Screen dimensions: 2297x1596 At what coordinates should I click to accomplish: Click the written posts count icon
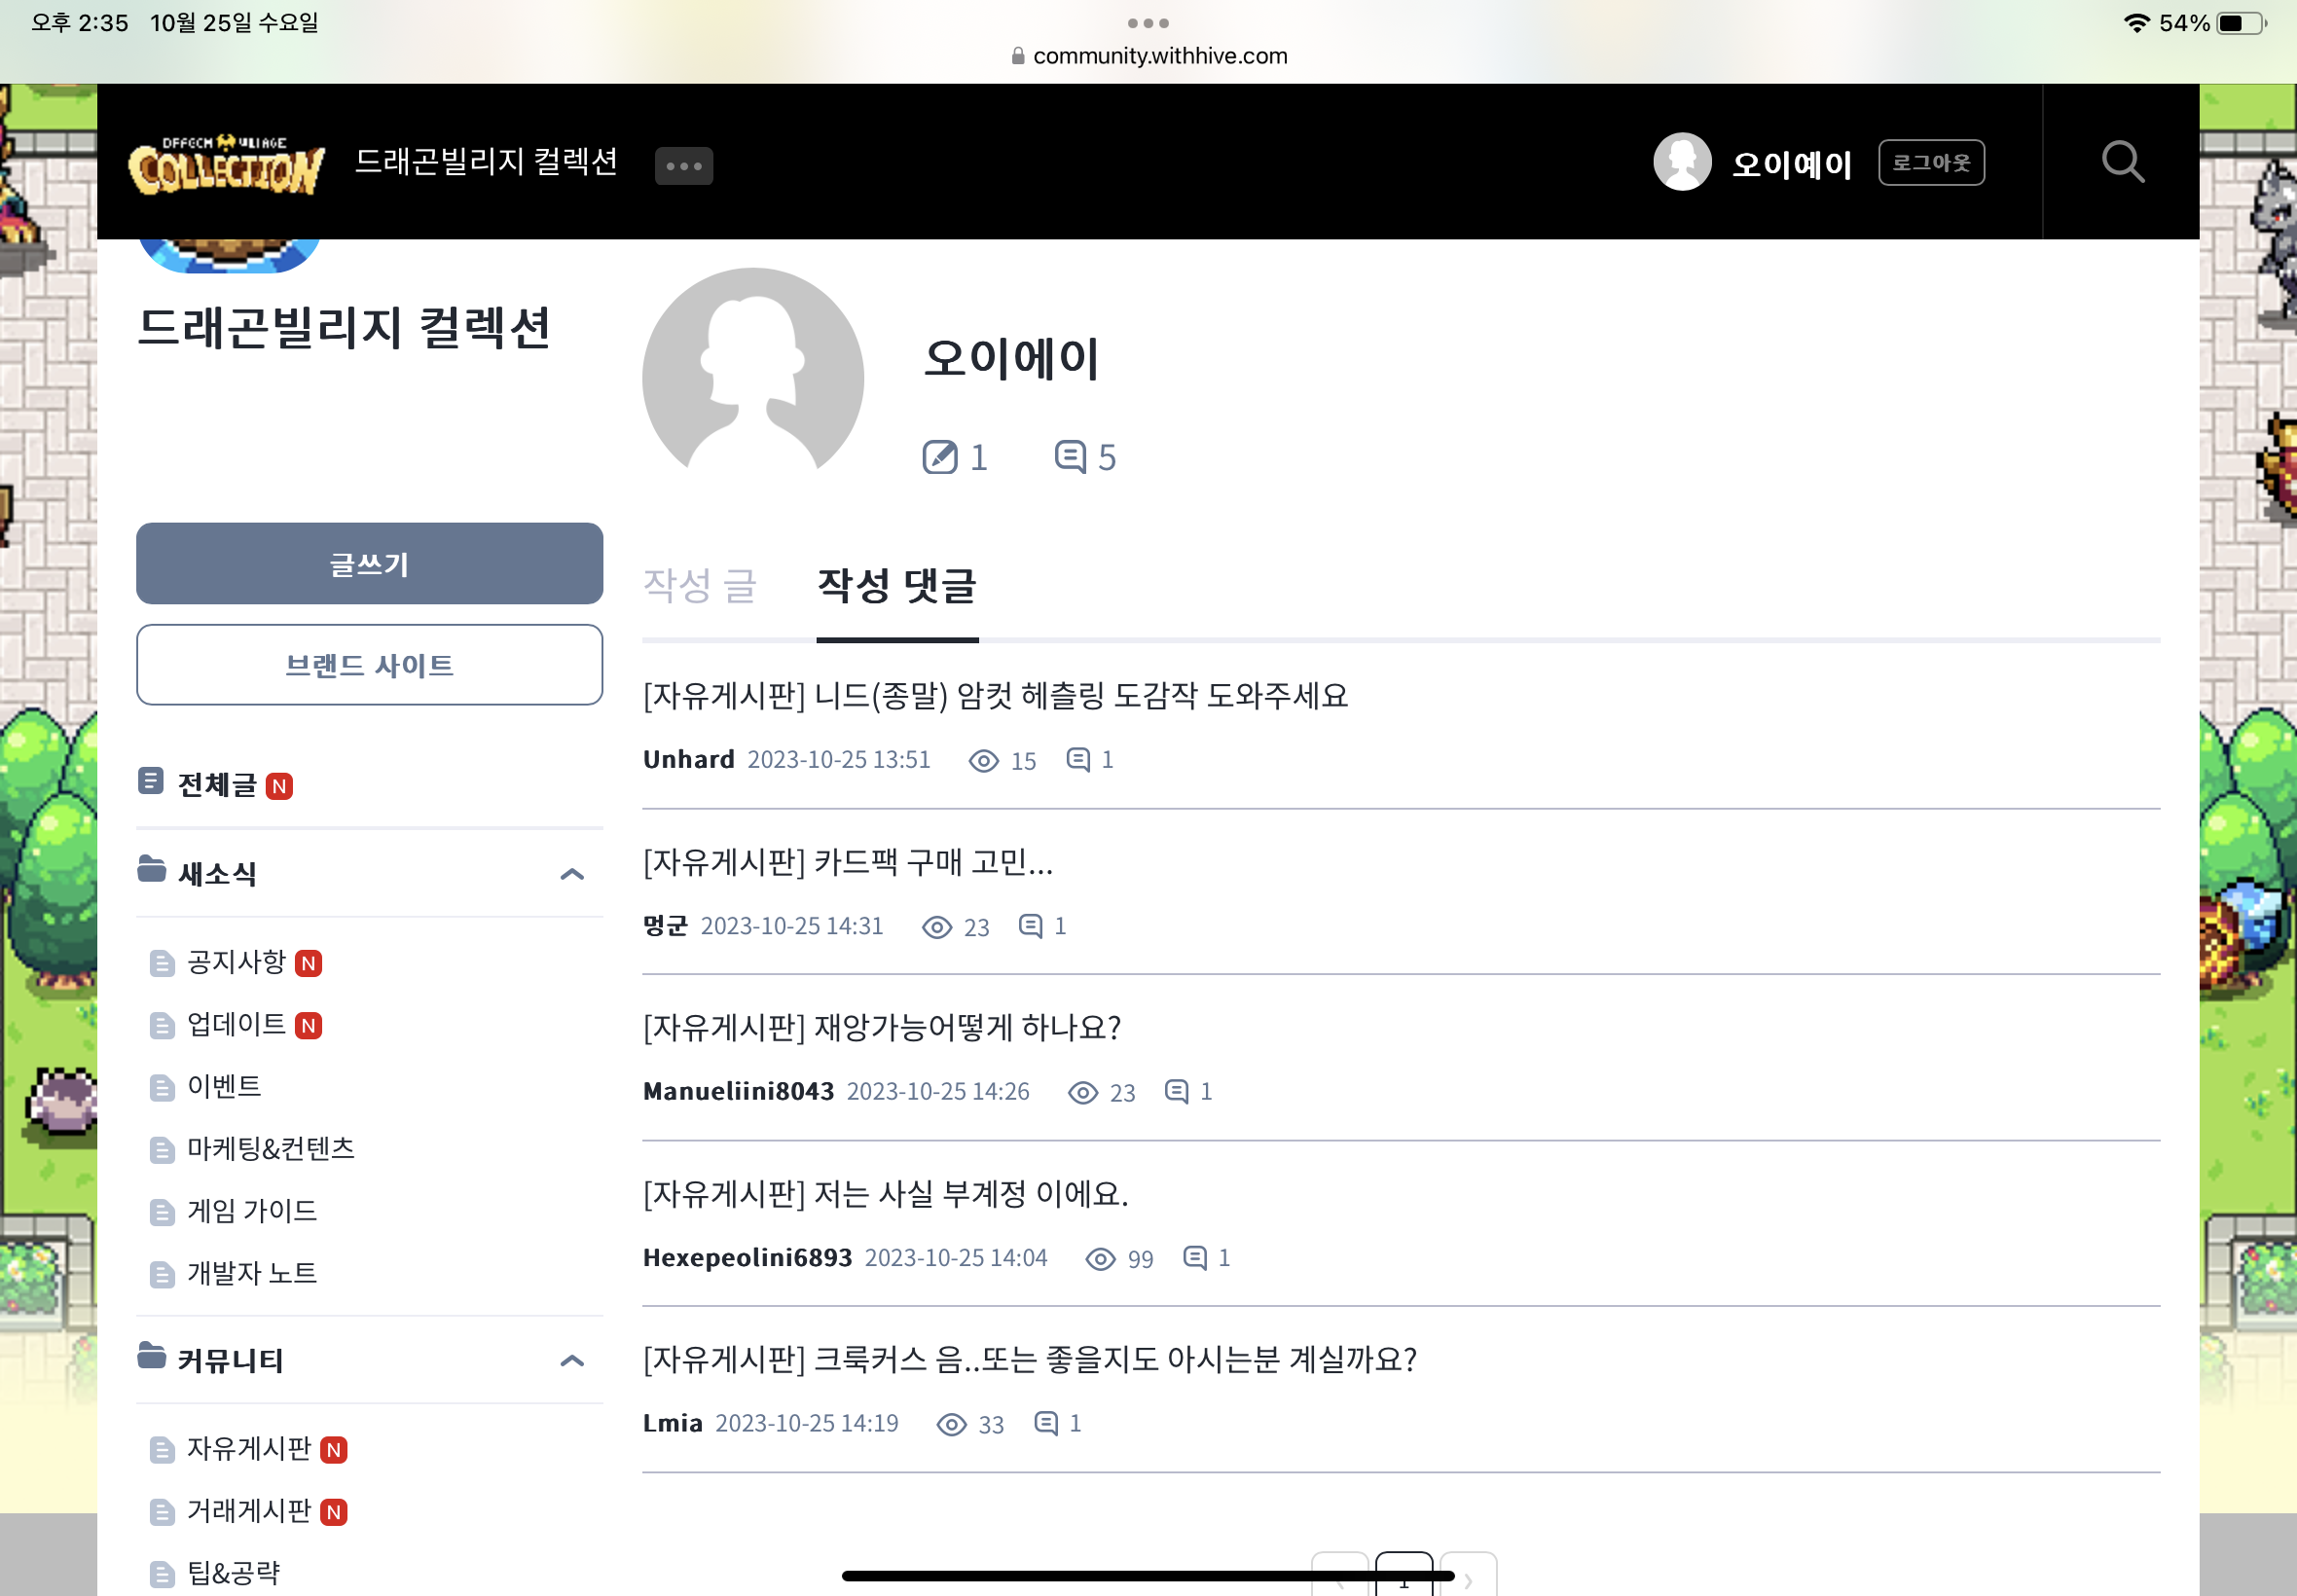pyautogui.click(x=939, y=457)
